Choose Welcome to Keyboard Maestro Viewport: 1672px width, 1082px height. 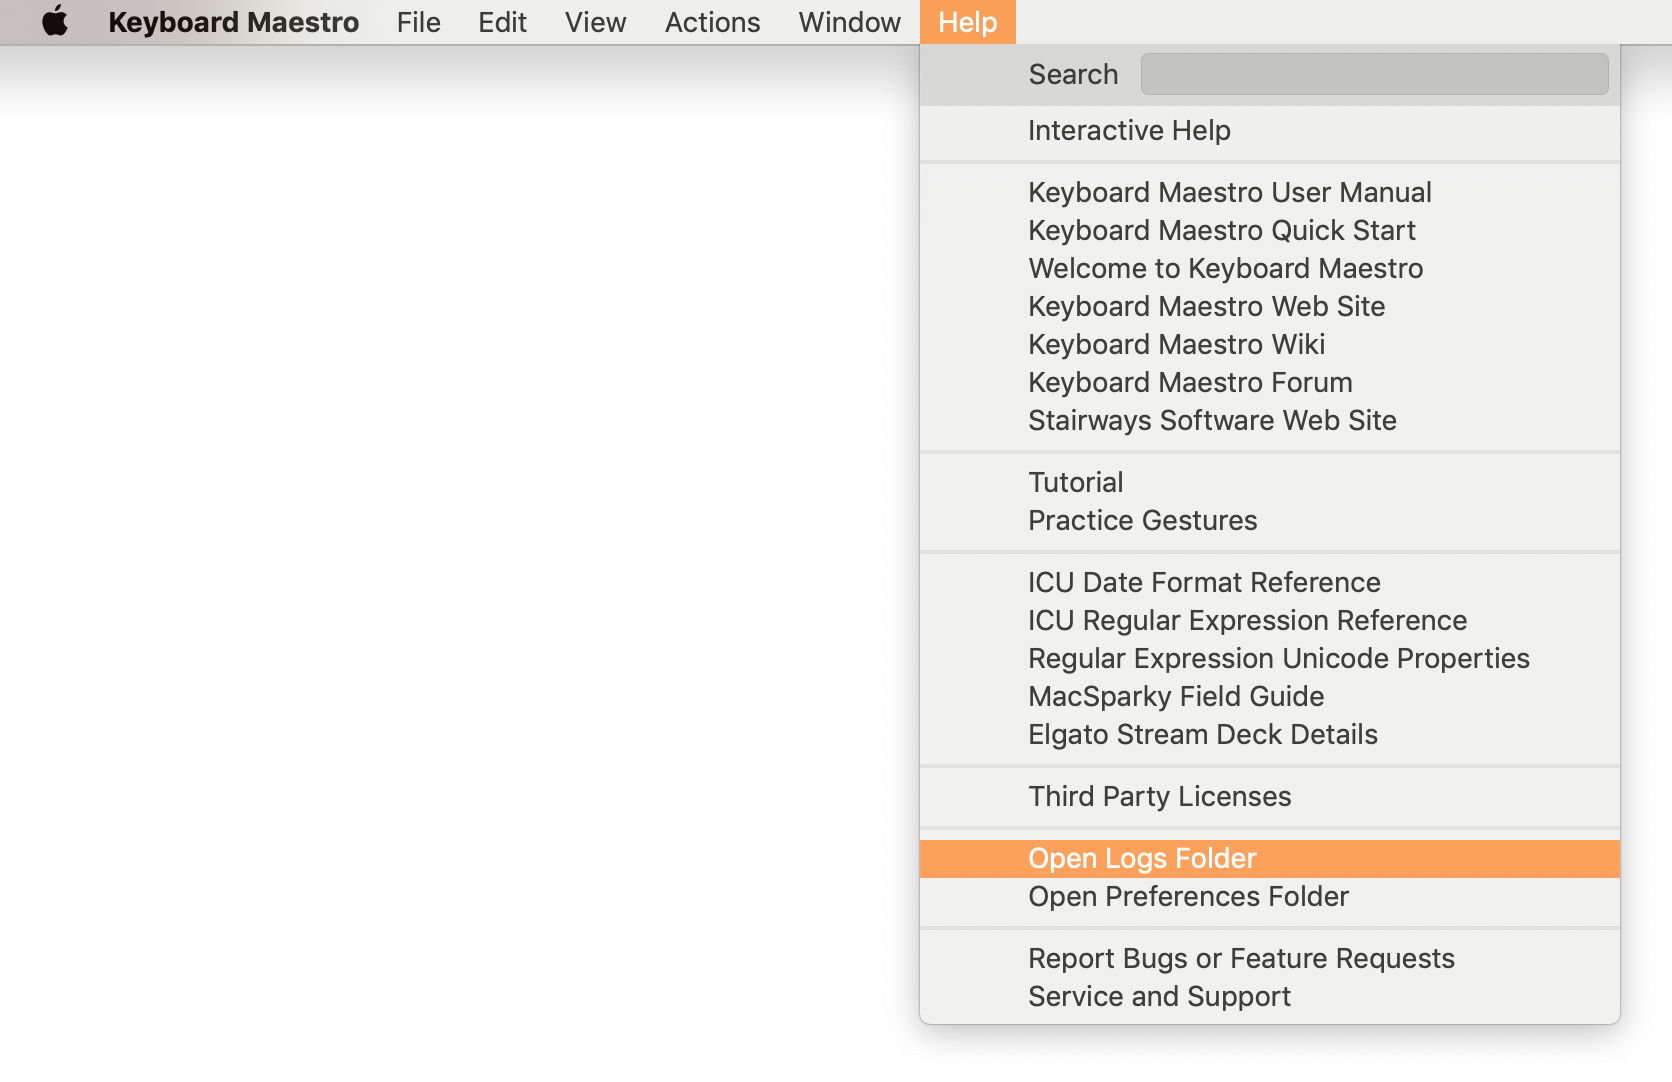pyautogui.click(x=1269, y=268)
